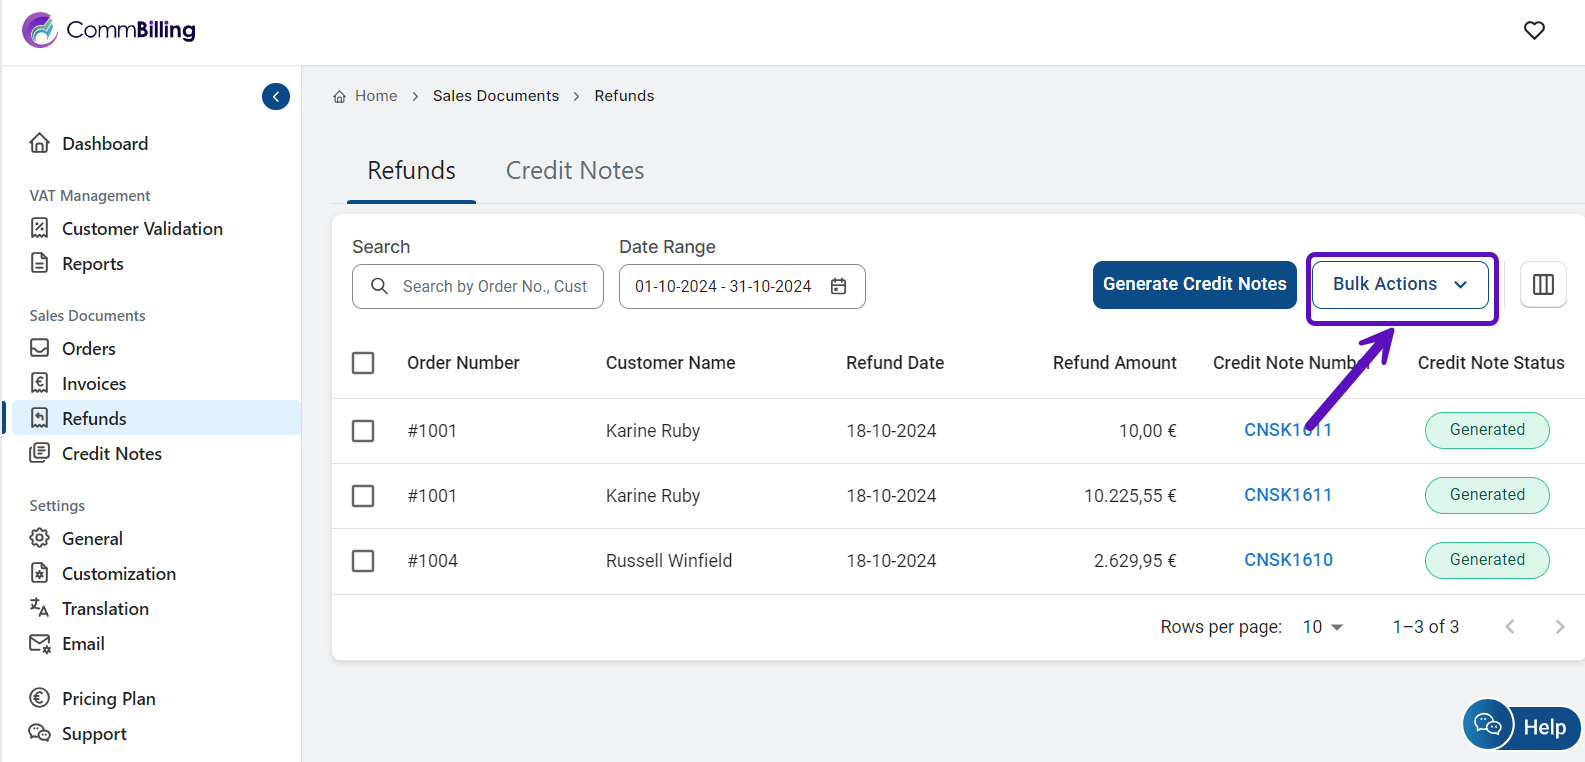The width and height of the screenshot is (1585, 762).
Task: Open the Date Range picker field
Action: [723, 287]
